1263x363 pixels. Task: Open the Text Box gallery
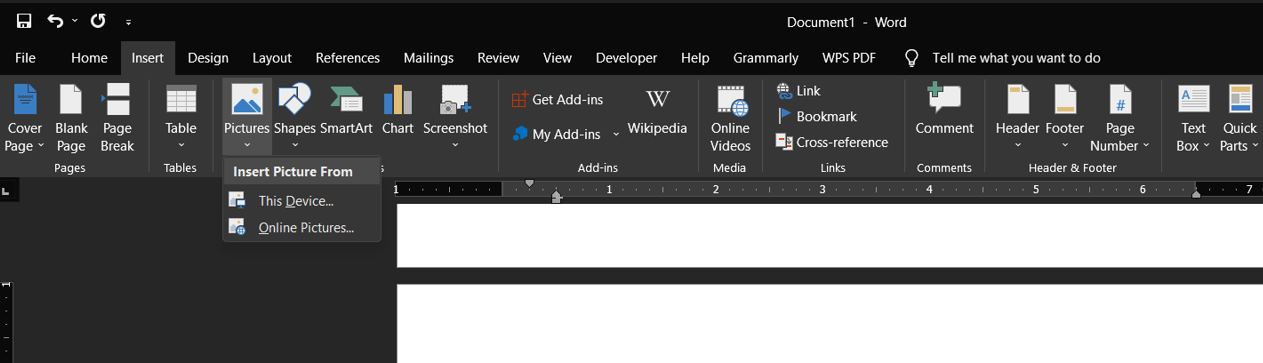1194,118
